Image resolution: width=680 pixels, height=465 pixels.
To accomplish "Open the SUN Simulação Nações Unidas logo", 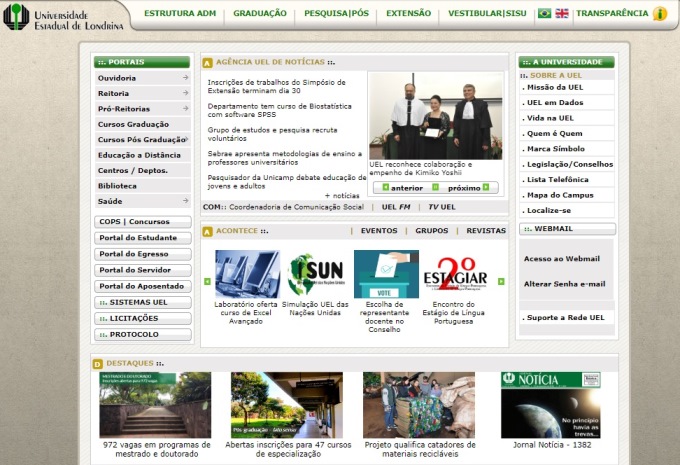I will tap(316, 274).
